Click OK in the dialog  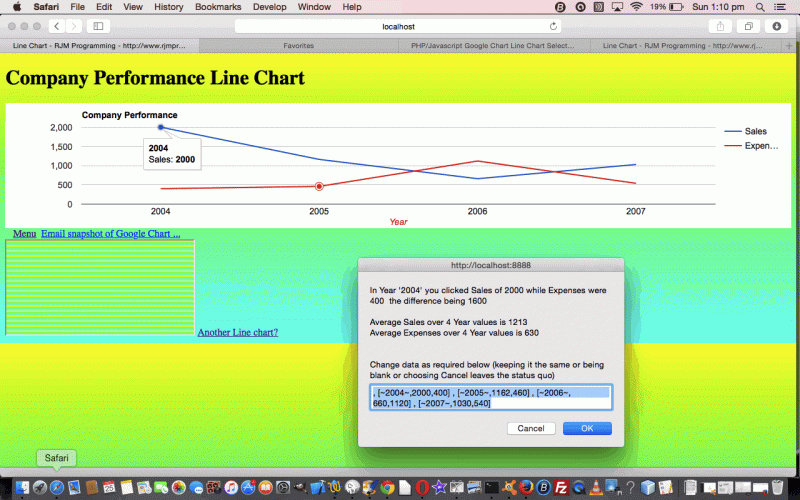click(587, 429)
